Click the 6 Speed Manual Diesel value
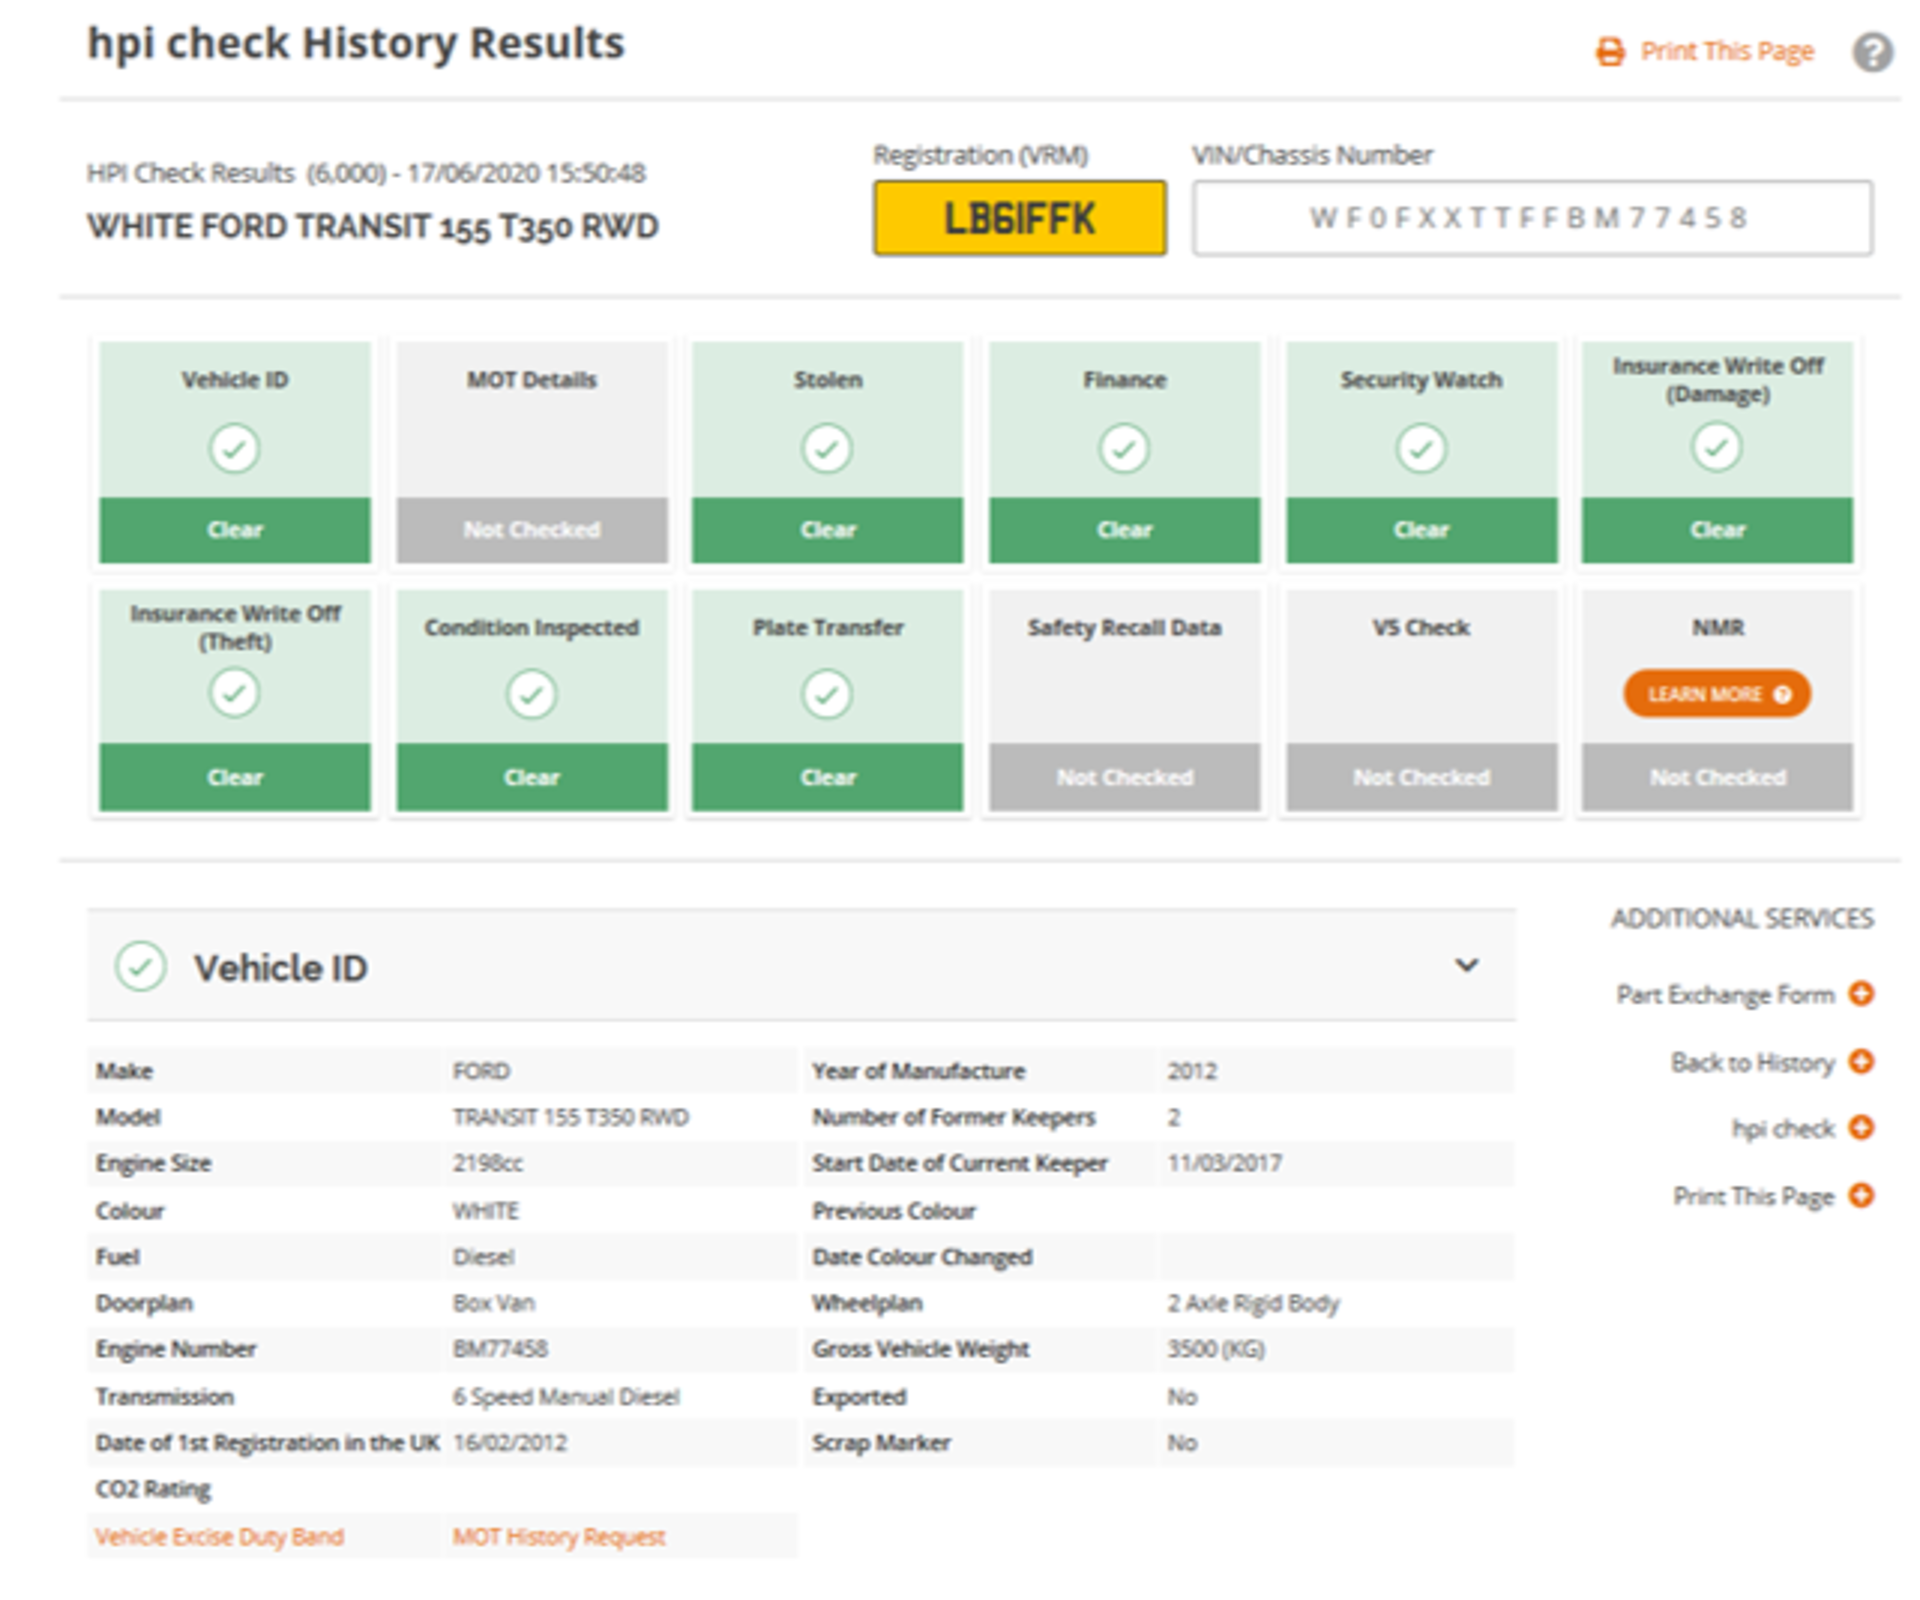1920x1600 pixels. 566,1396
